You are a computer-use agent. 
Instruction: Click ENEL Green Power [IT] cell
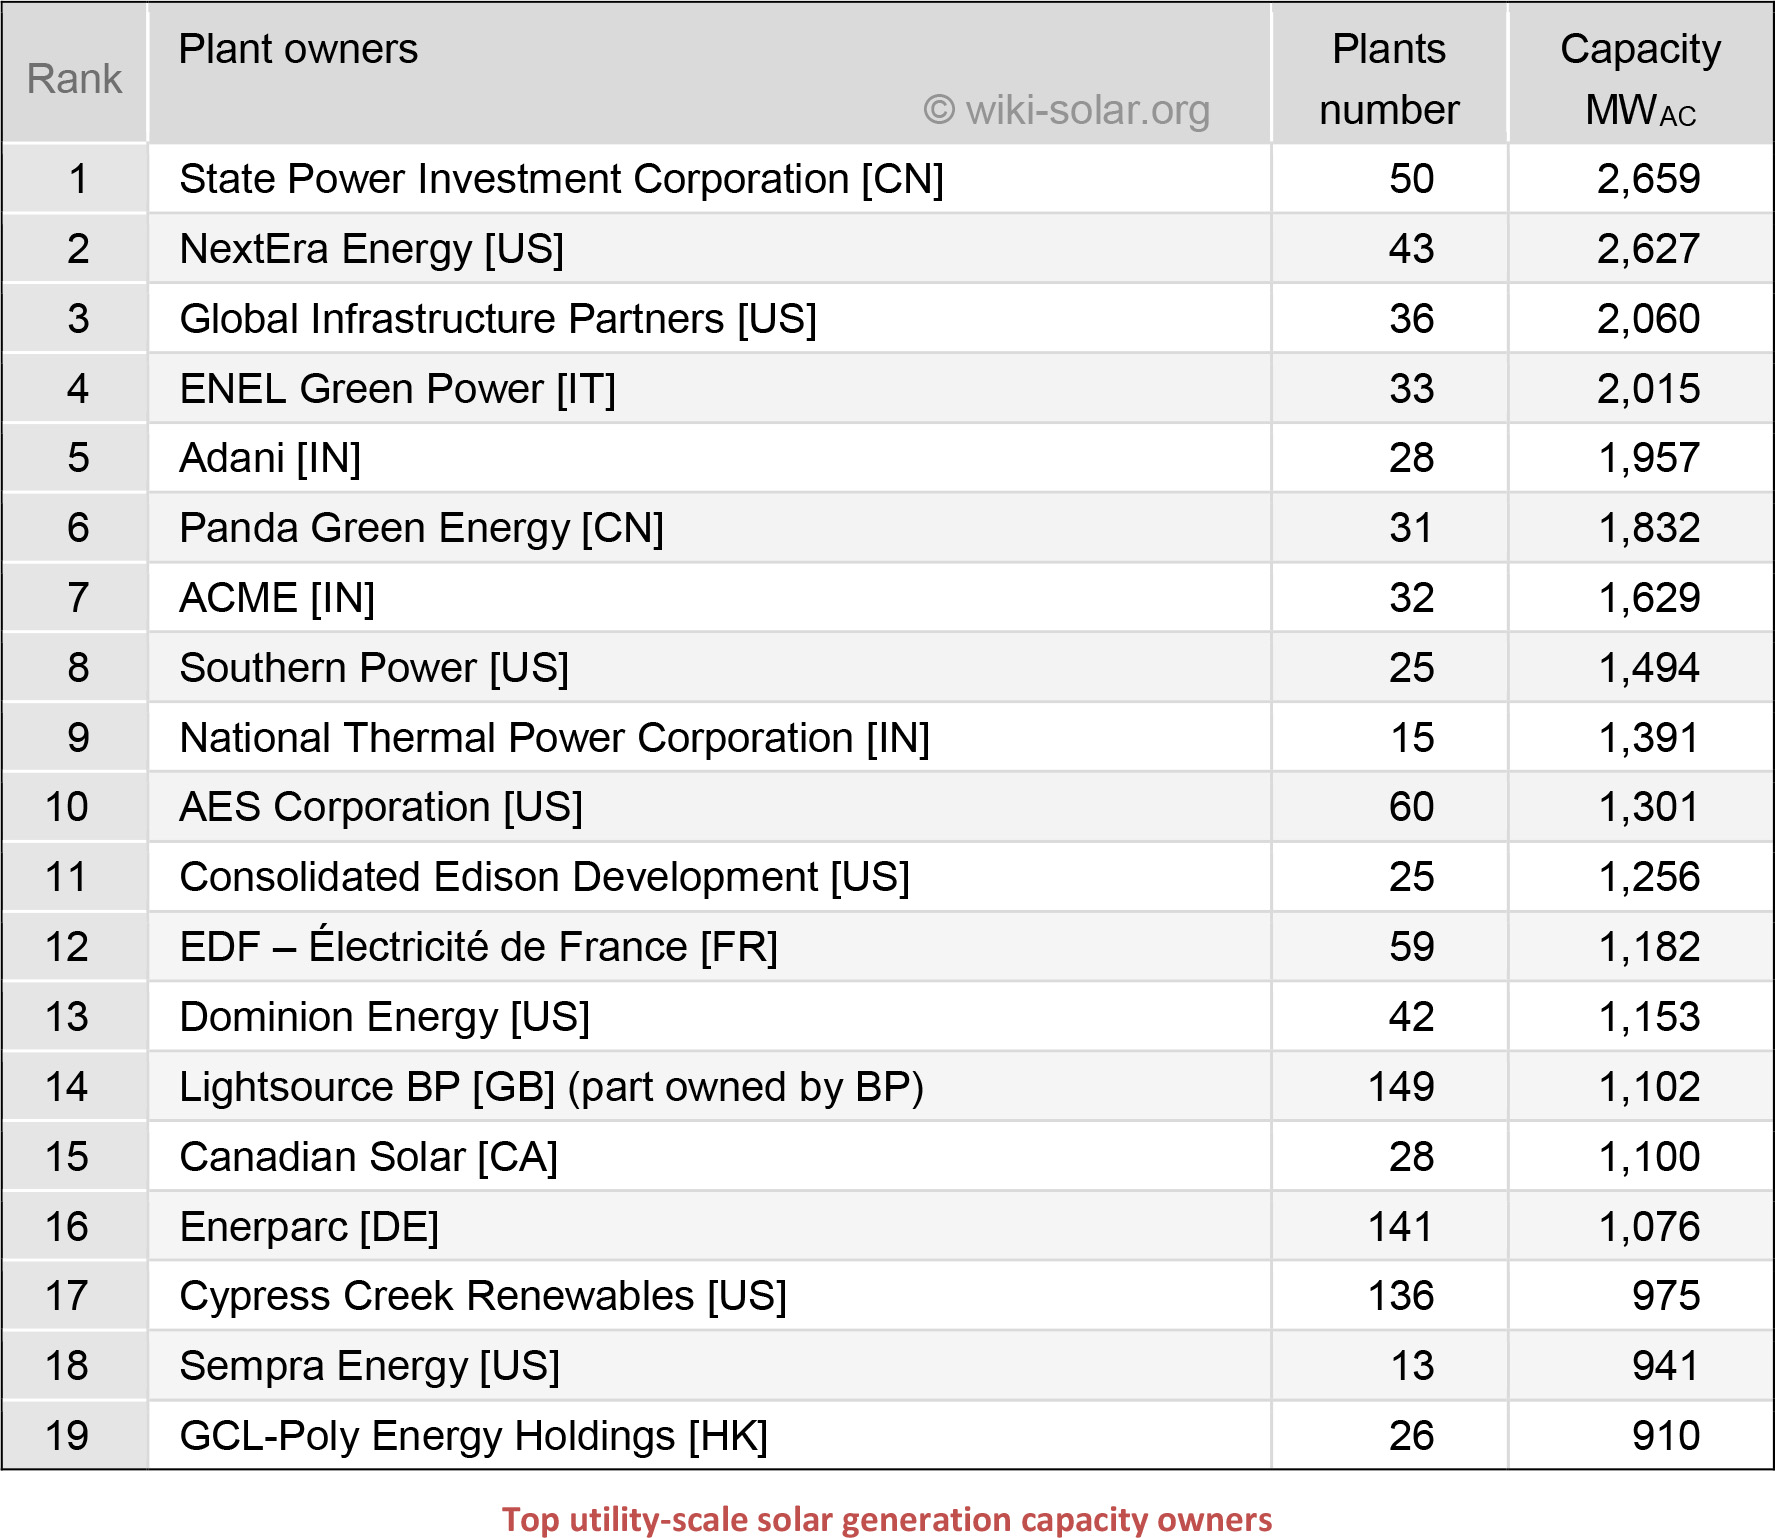pos(397,389)
